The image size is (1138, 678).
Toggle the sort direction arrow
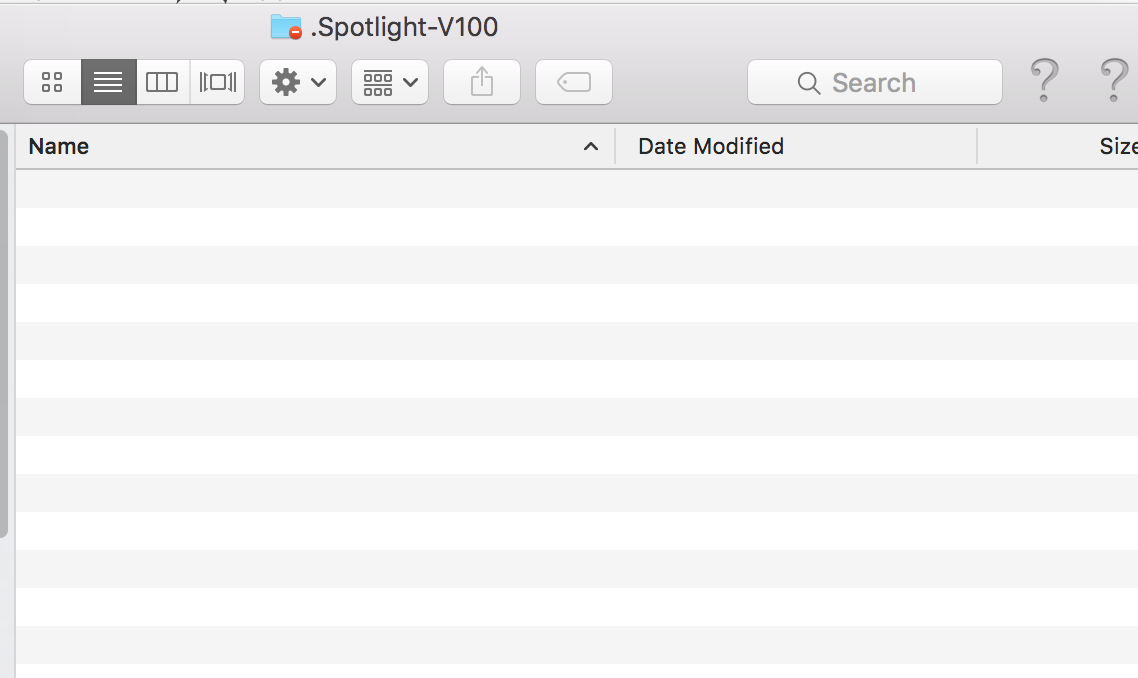[591, 147]
